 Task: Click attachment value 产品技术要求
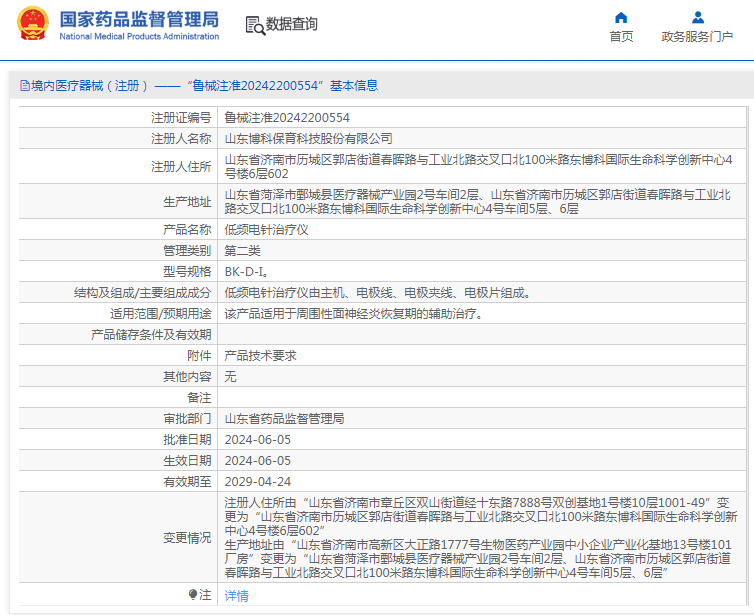click(x=260, y=356)
